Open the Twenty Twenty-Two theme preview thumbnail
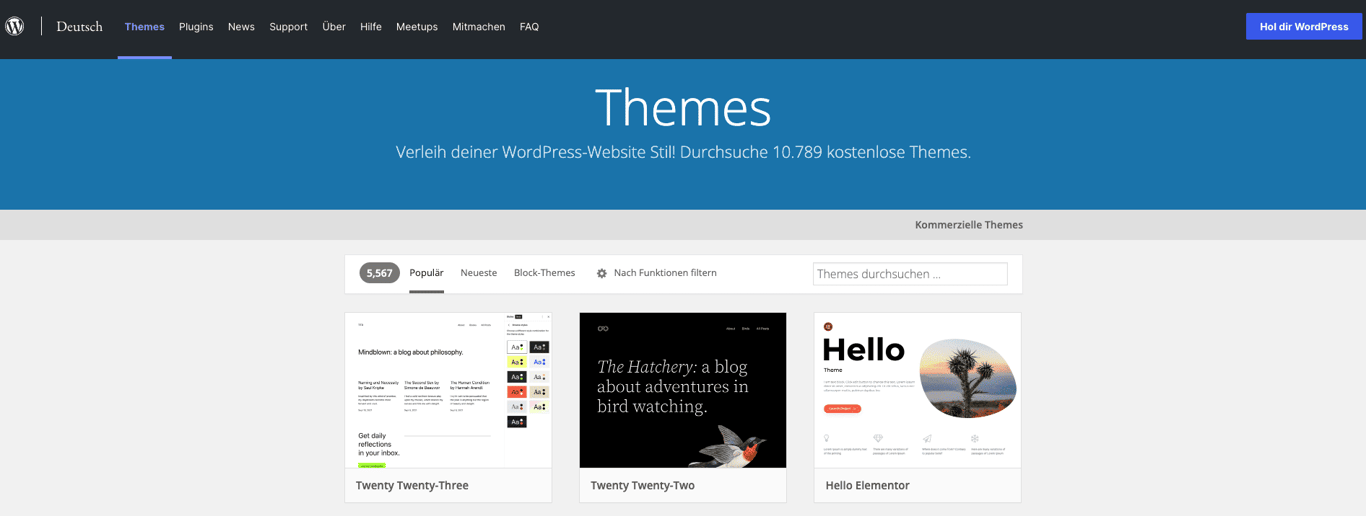This screenshot has width=1366, height=516. tap(683, 390)
